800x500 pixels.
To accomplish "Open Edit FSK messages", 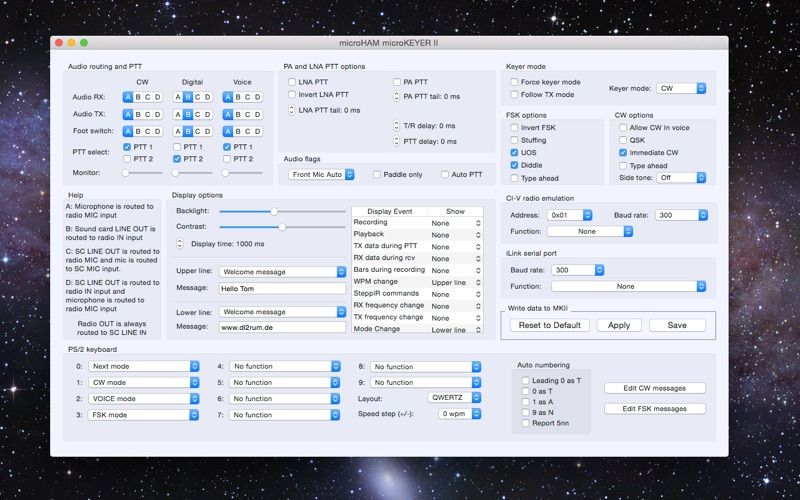I will pyautogui.click(x=655, y=409).
